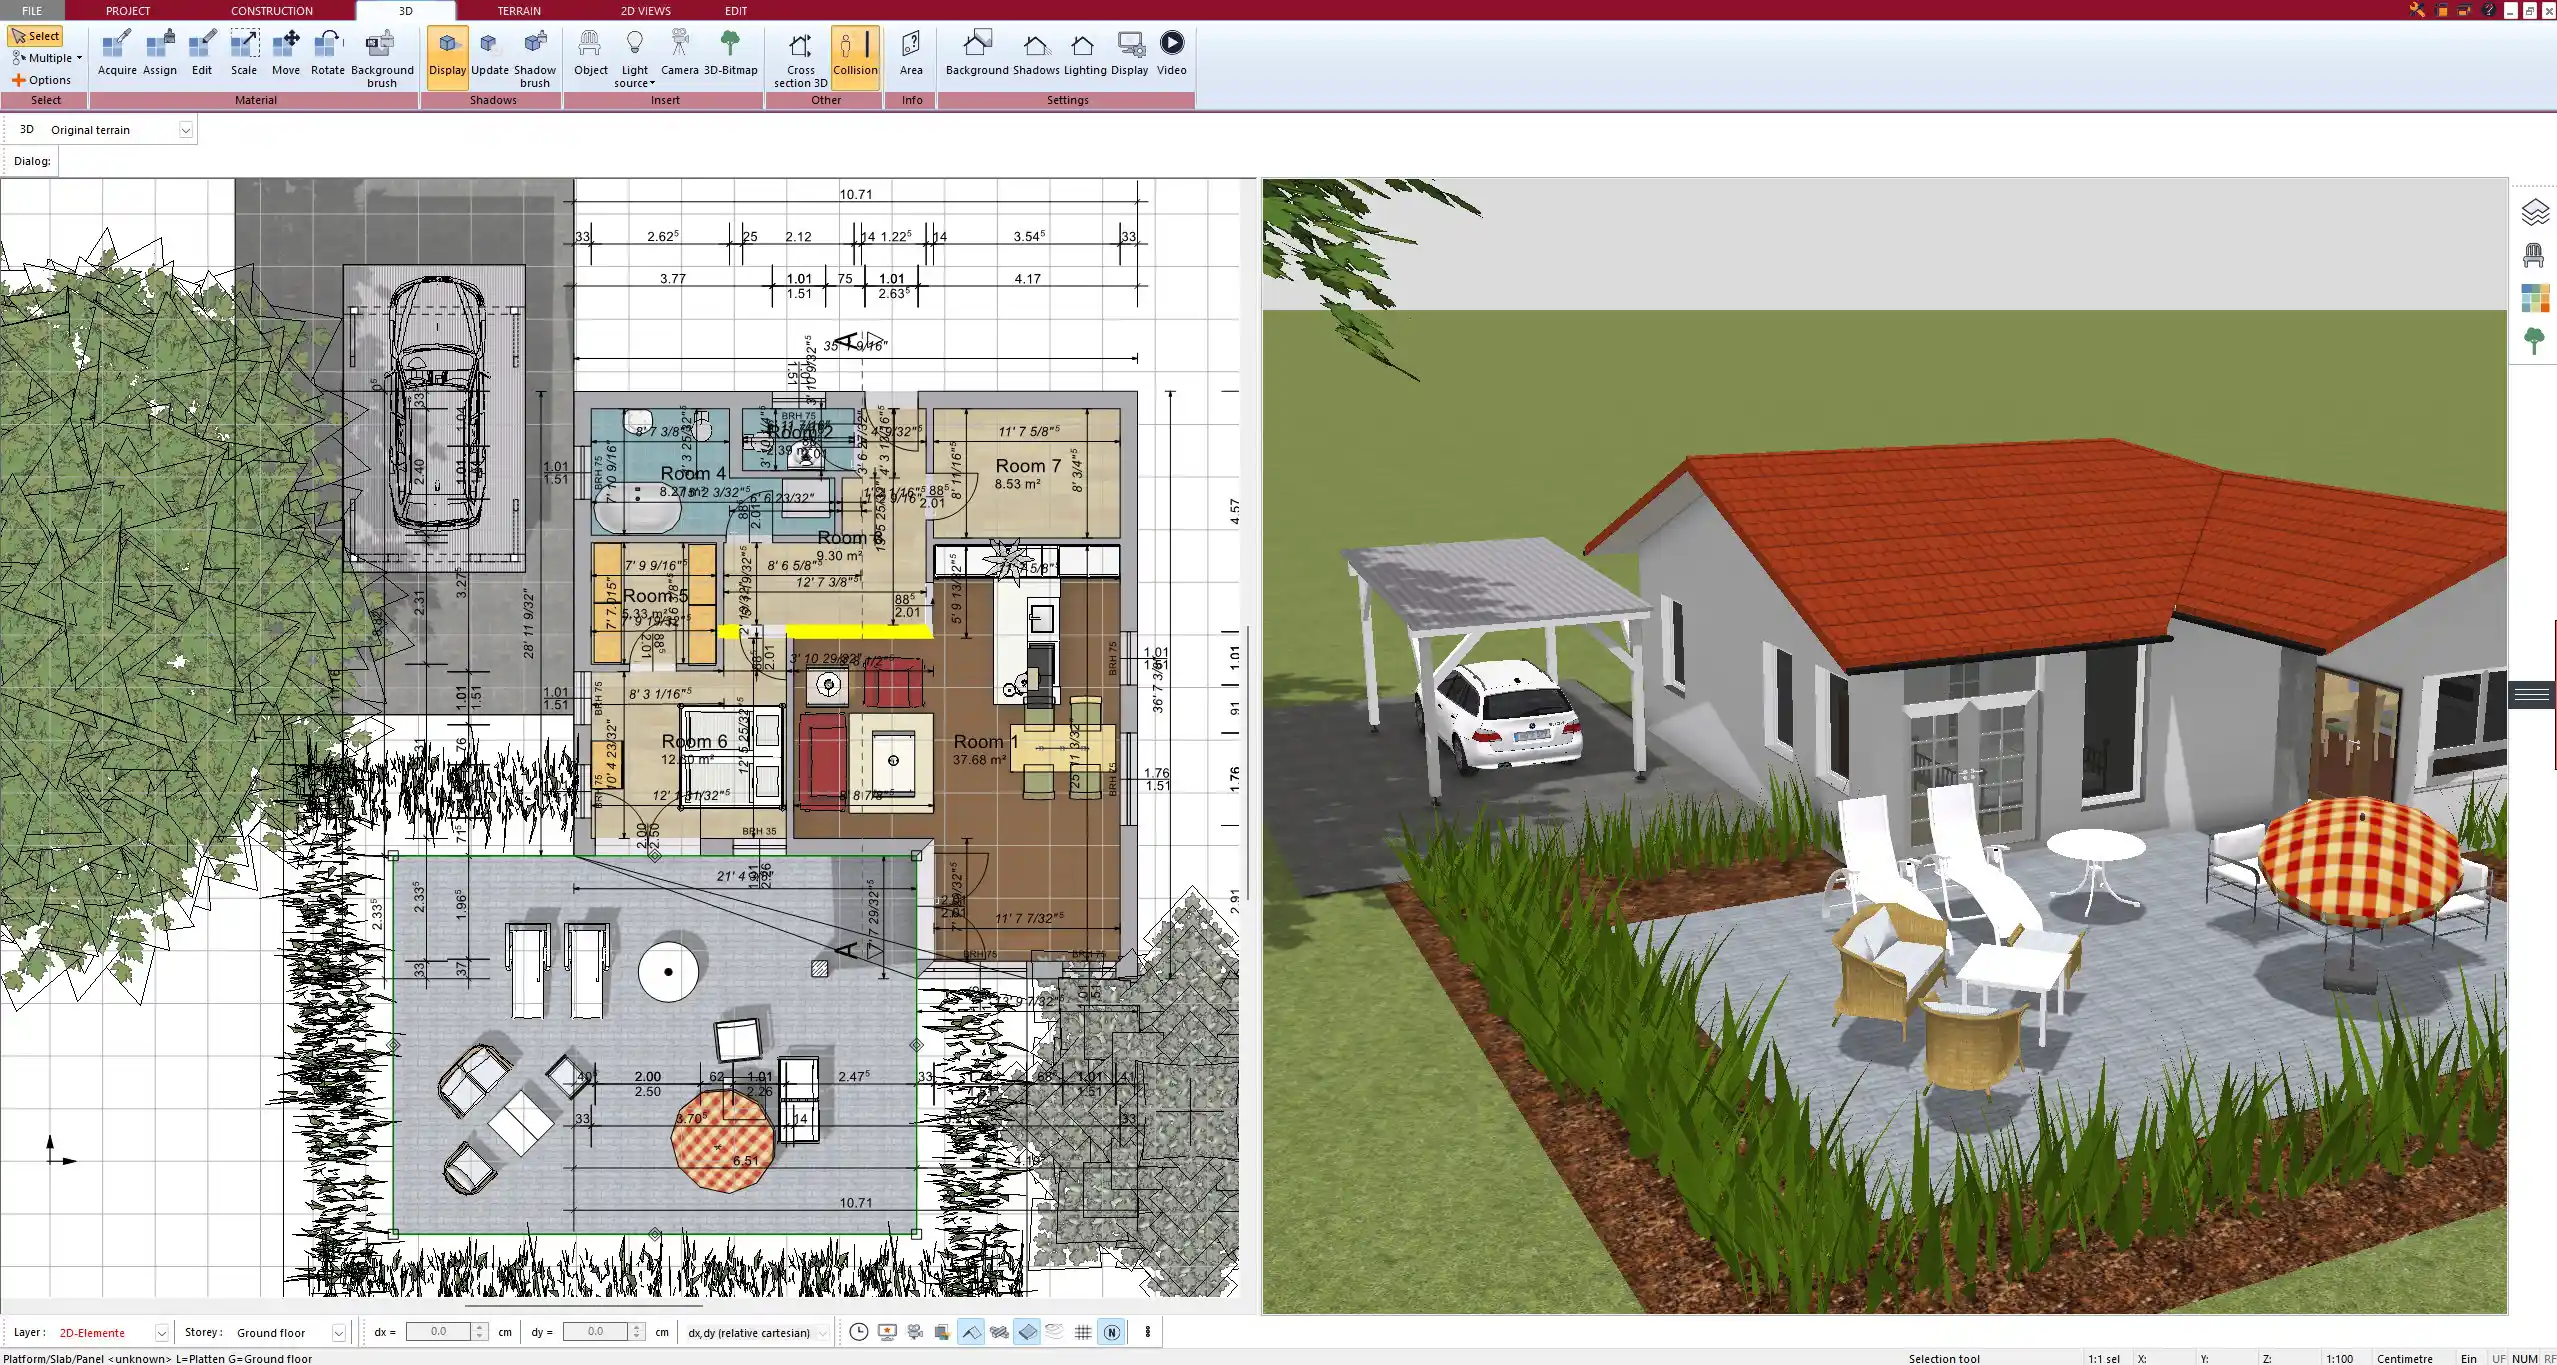Screen dimensions: 2557x1365
Task: Activate the Background brush tool
Action: [x=382, y=59]
